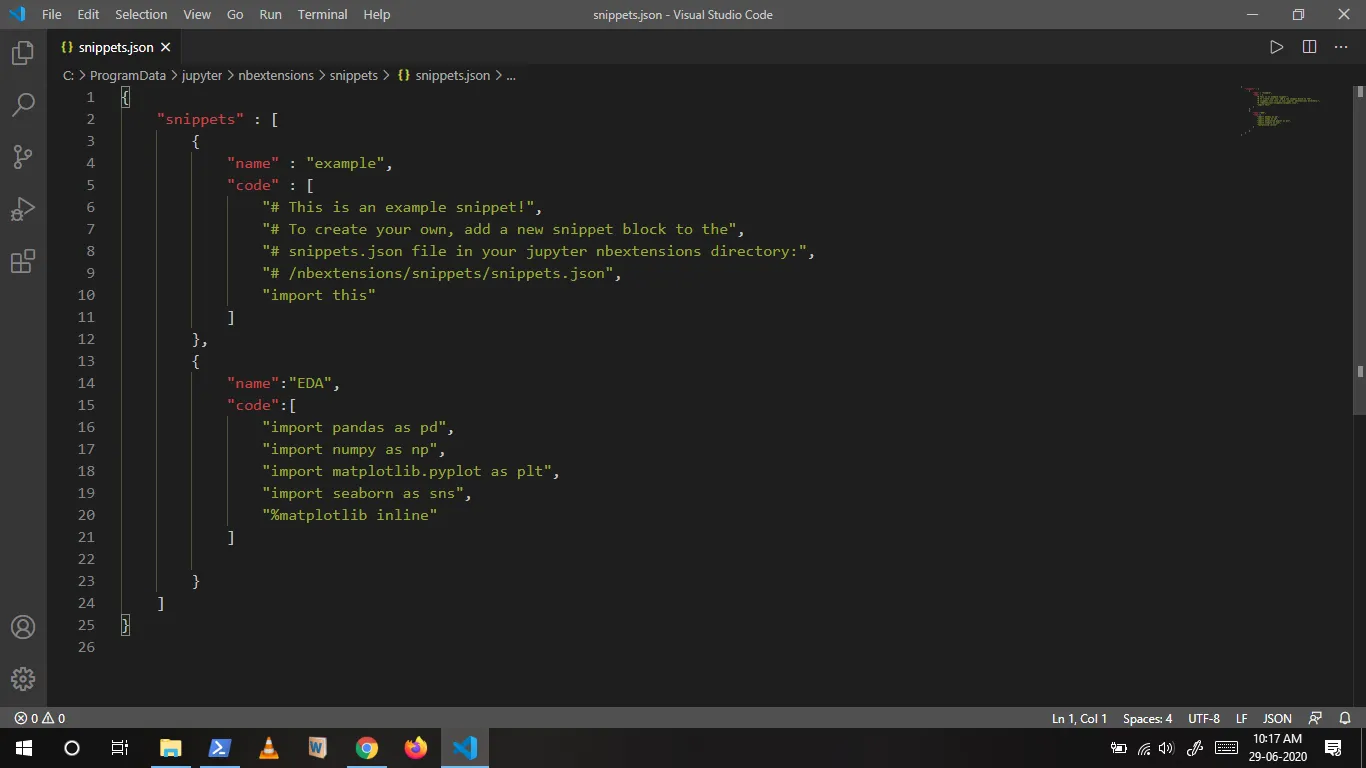Expand the trailing ellipsis breadcrumb
Viewport: 1366px width, 768px height.
point(511,75)
